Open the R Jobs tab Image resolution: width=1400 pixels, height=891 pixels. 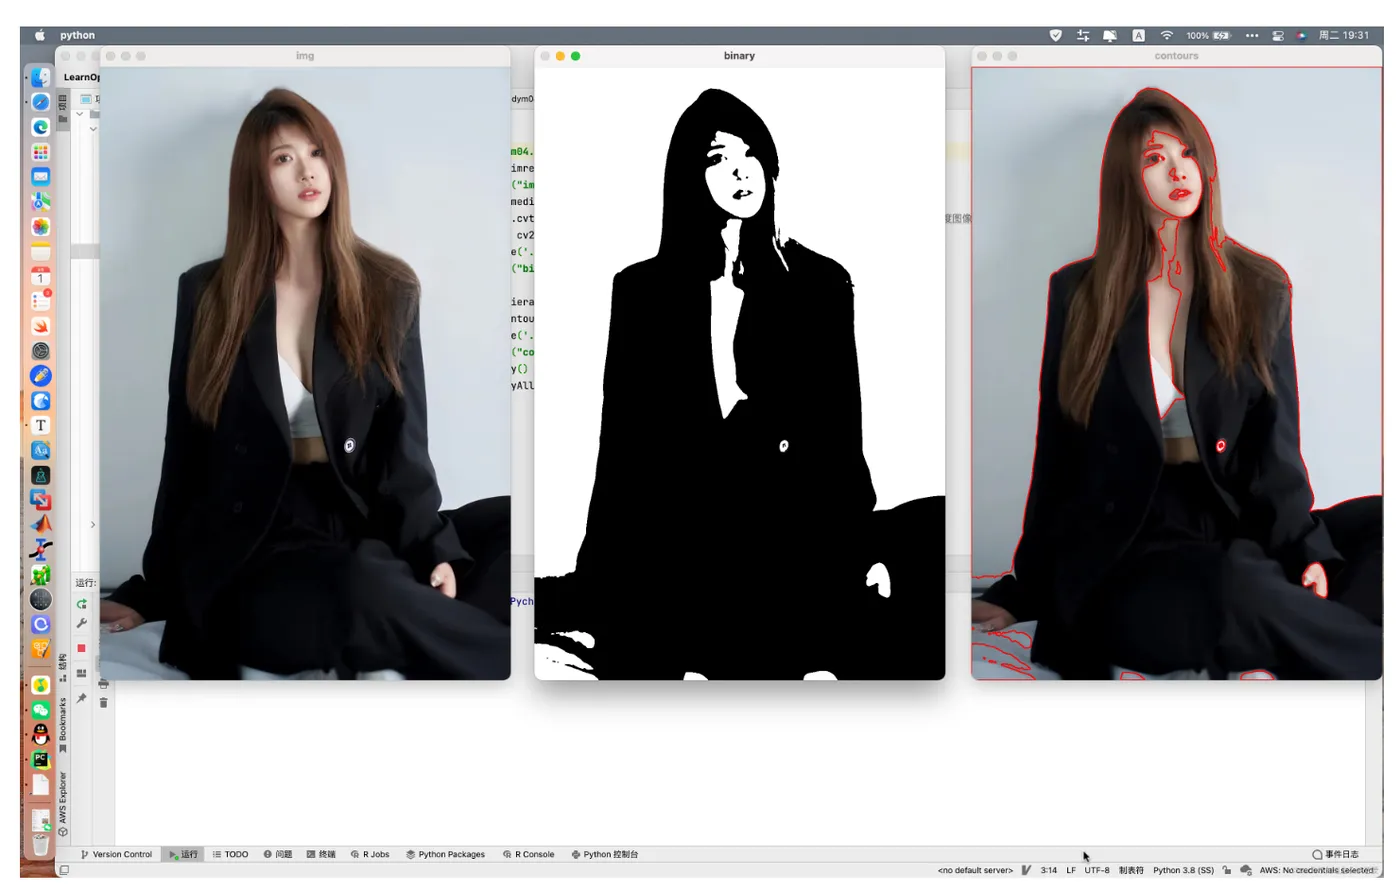tap(370, 855)
